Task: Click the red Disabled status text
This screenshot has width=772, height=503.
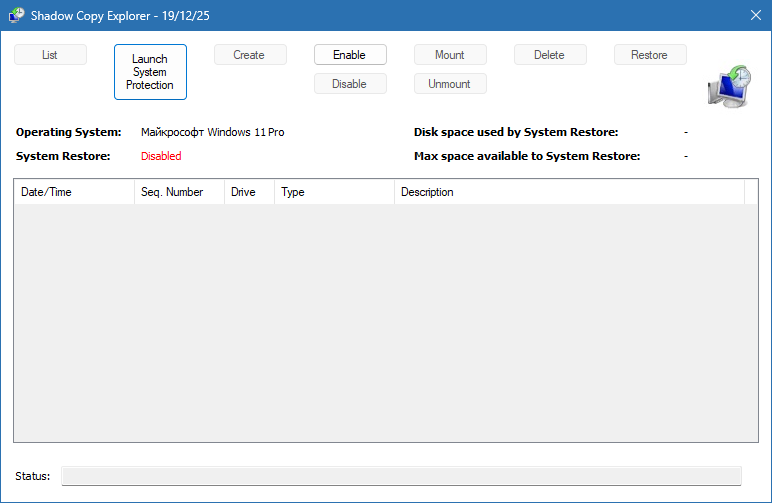Action: tap(161, 156)
